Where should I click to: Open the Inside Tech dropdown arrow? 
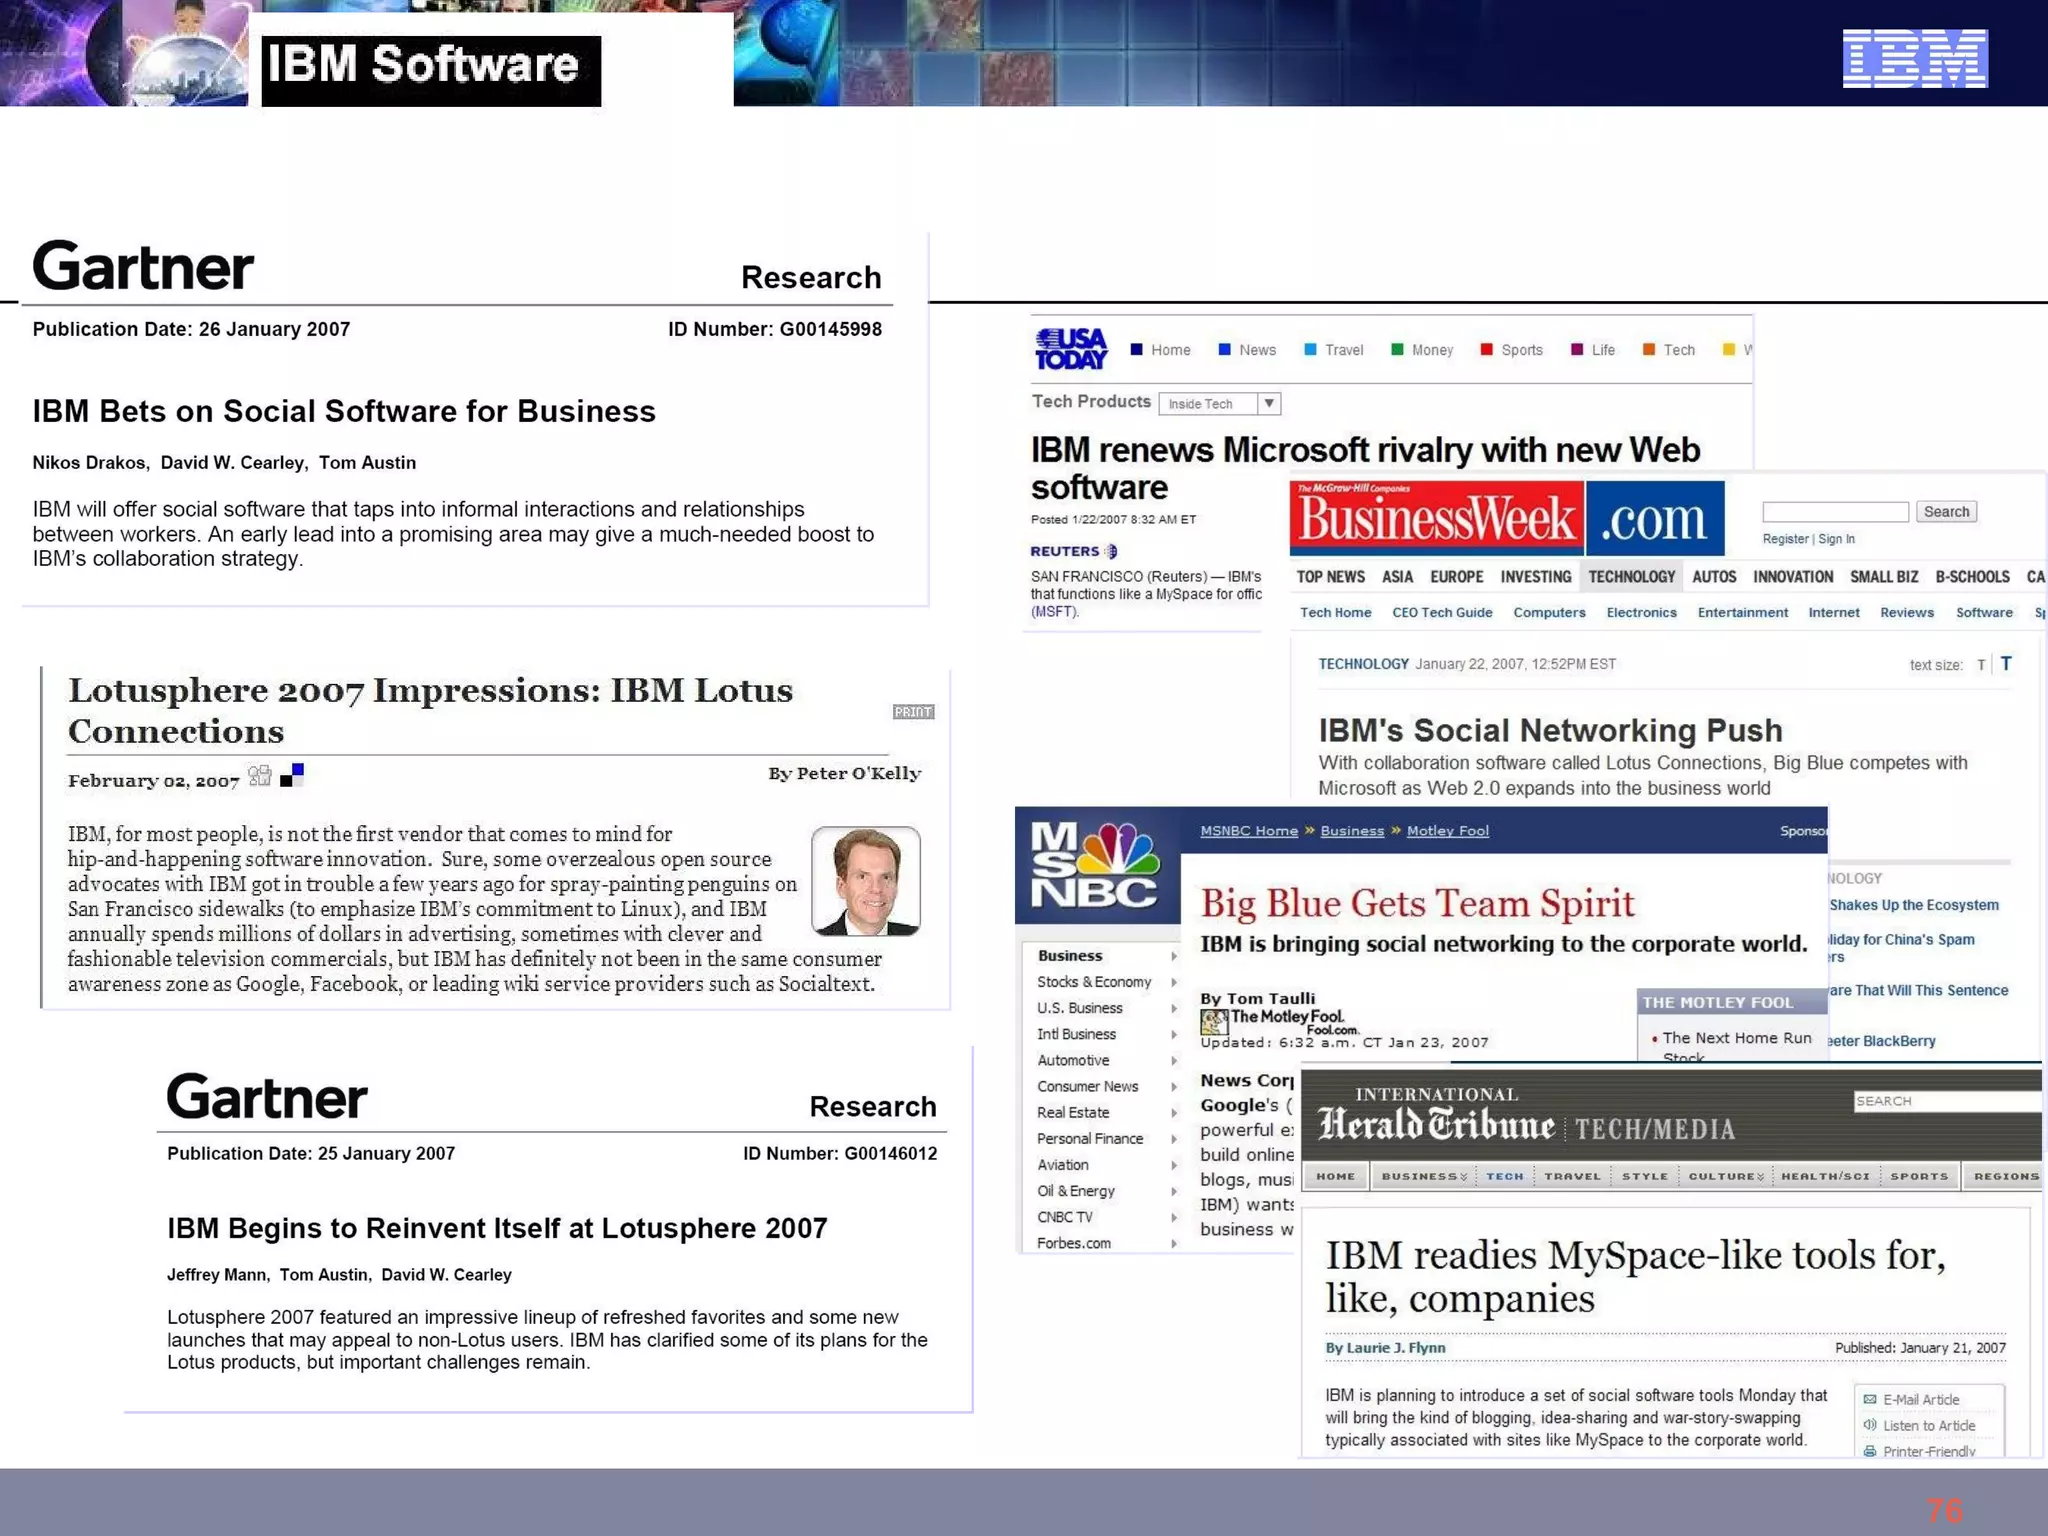[1268, 403]
